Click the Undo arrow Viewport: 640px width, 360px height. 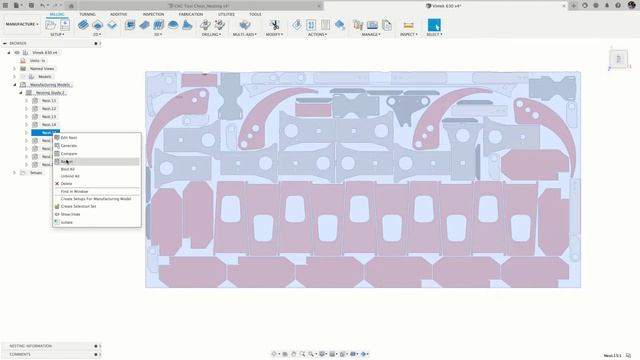[42, 6]
